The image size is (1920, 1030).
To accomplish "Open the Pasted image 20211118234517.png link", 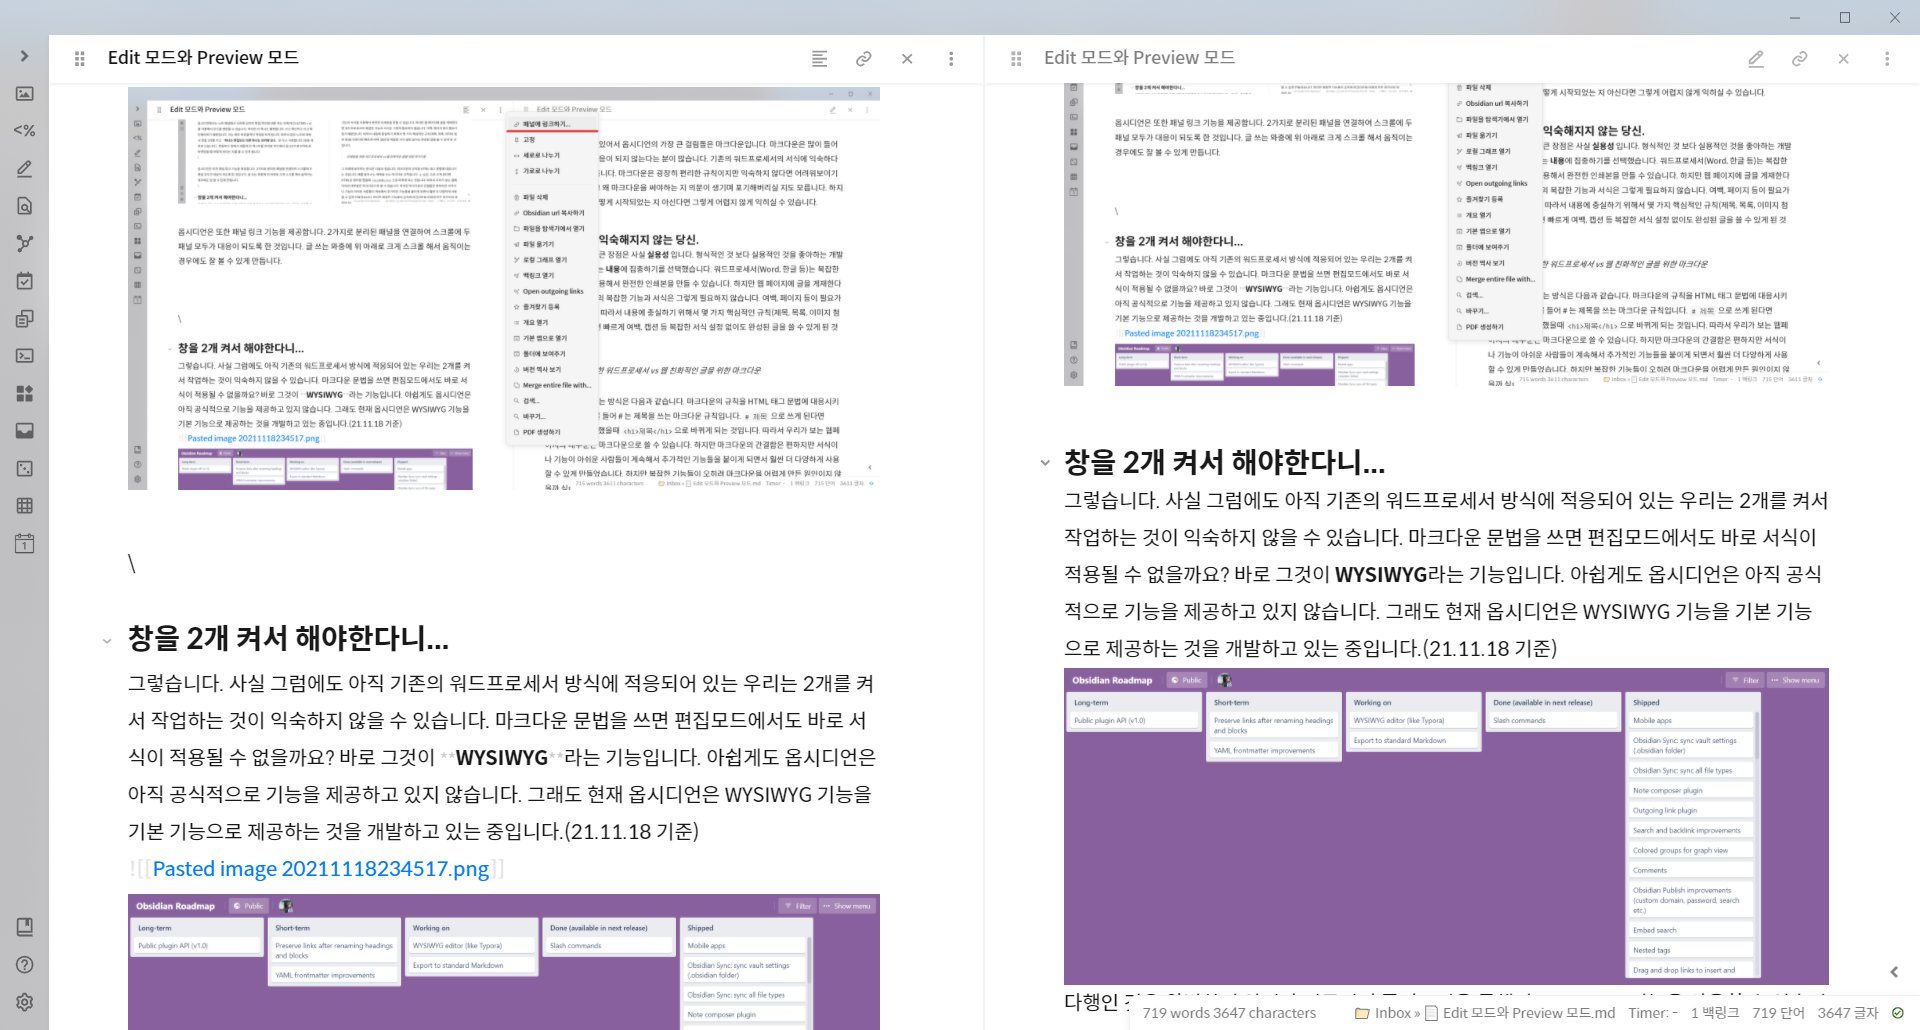I will coord(321,868).
